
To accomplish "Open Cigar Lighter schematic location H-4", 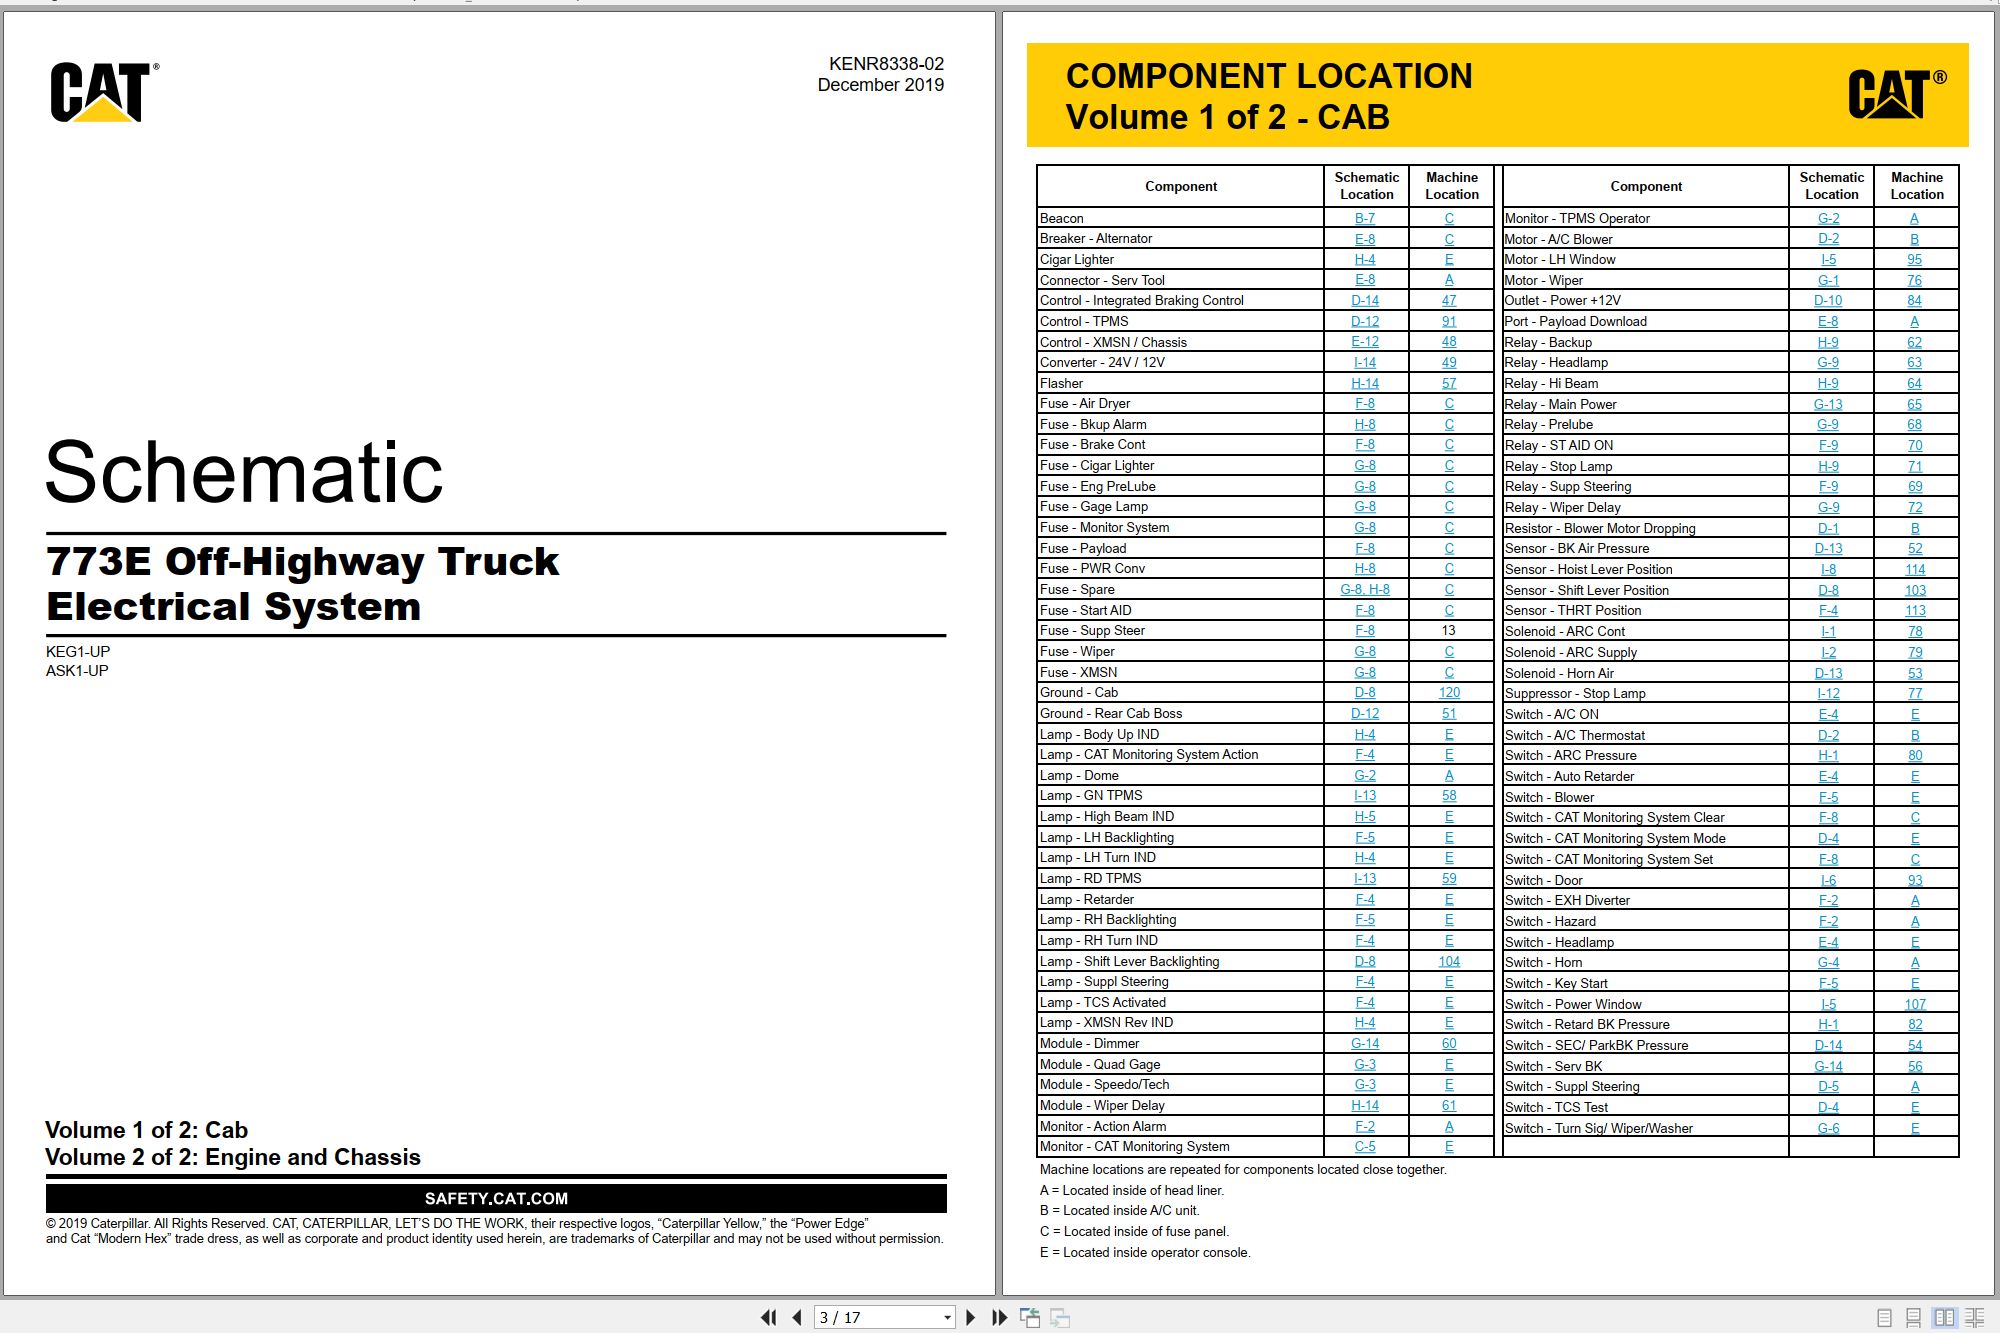I will [1364, 259].
